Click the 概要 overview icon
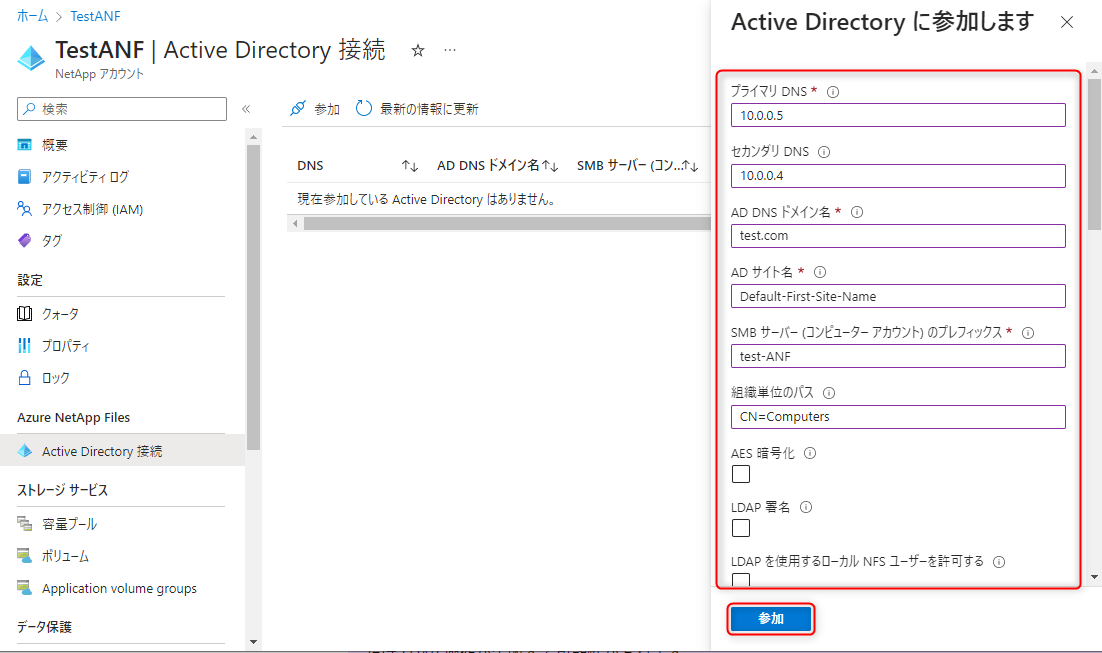Viewport: 1102px width, 653px height. (25, 144)
